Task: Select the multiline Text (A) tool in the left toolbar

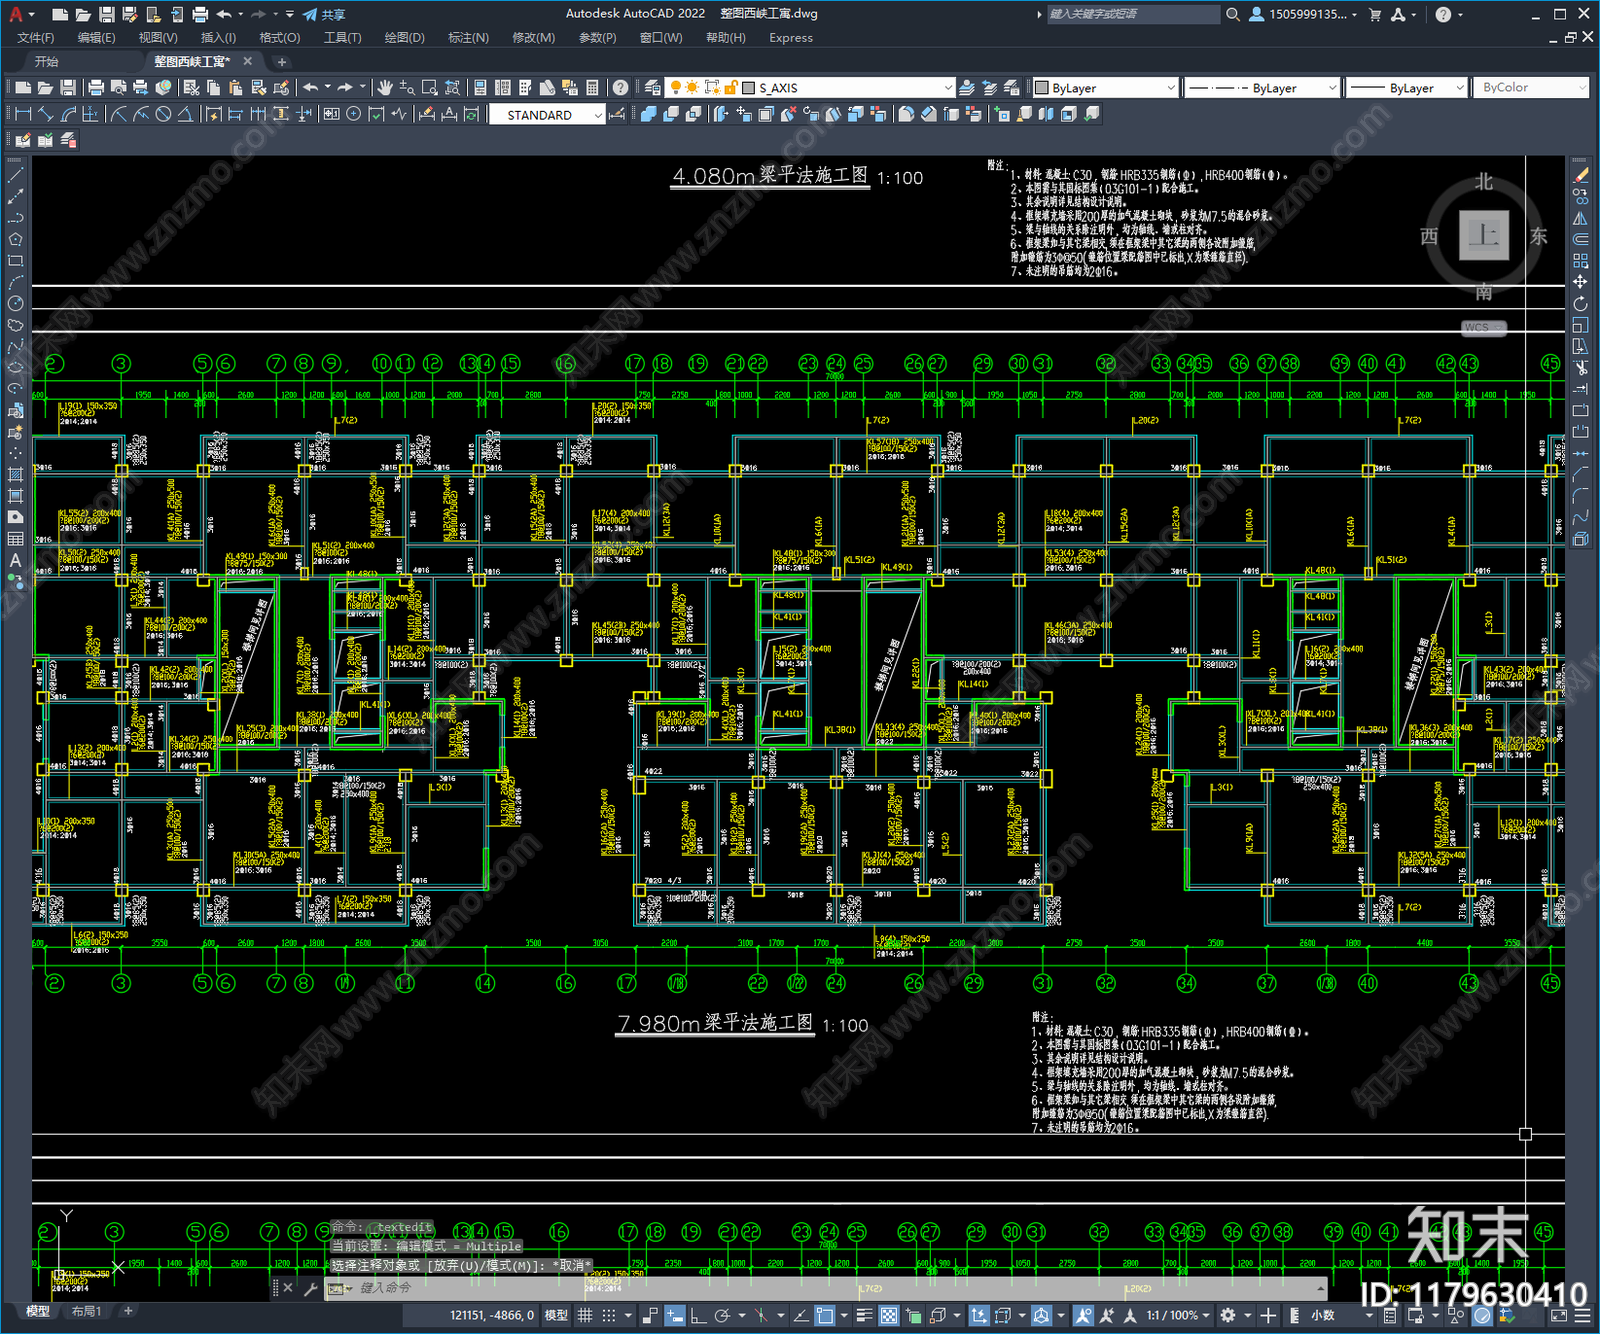Action: pos(15,560)
